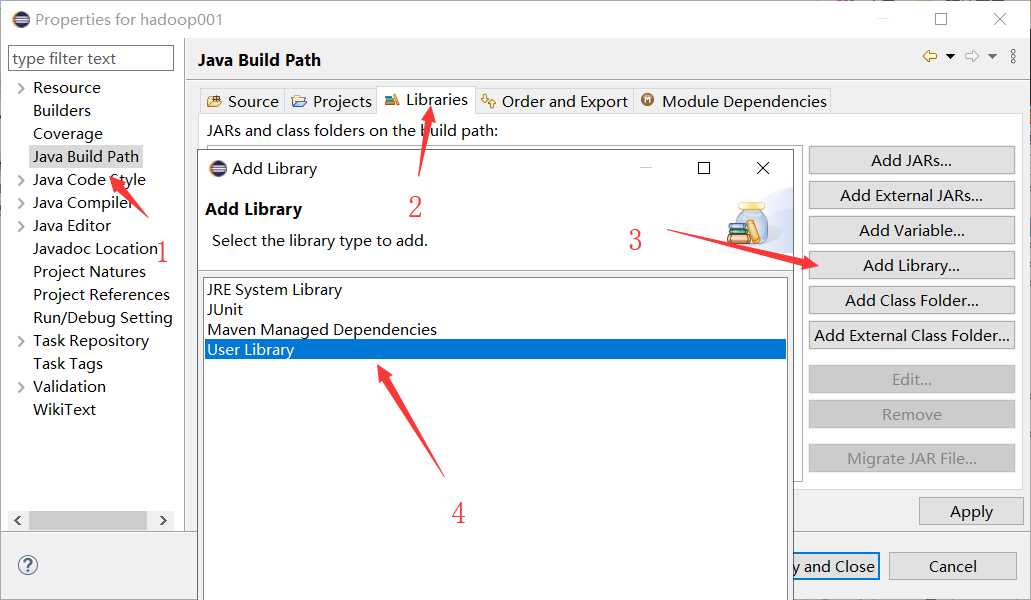Click the Add Library... button
The image size is (1031, 600).
point(911,265)
